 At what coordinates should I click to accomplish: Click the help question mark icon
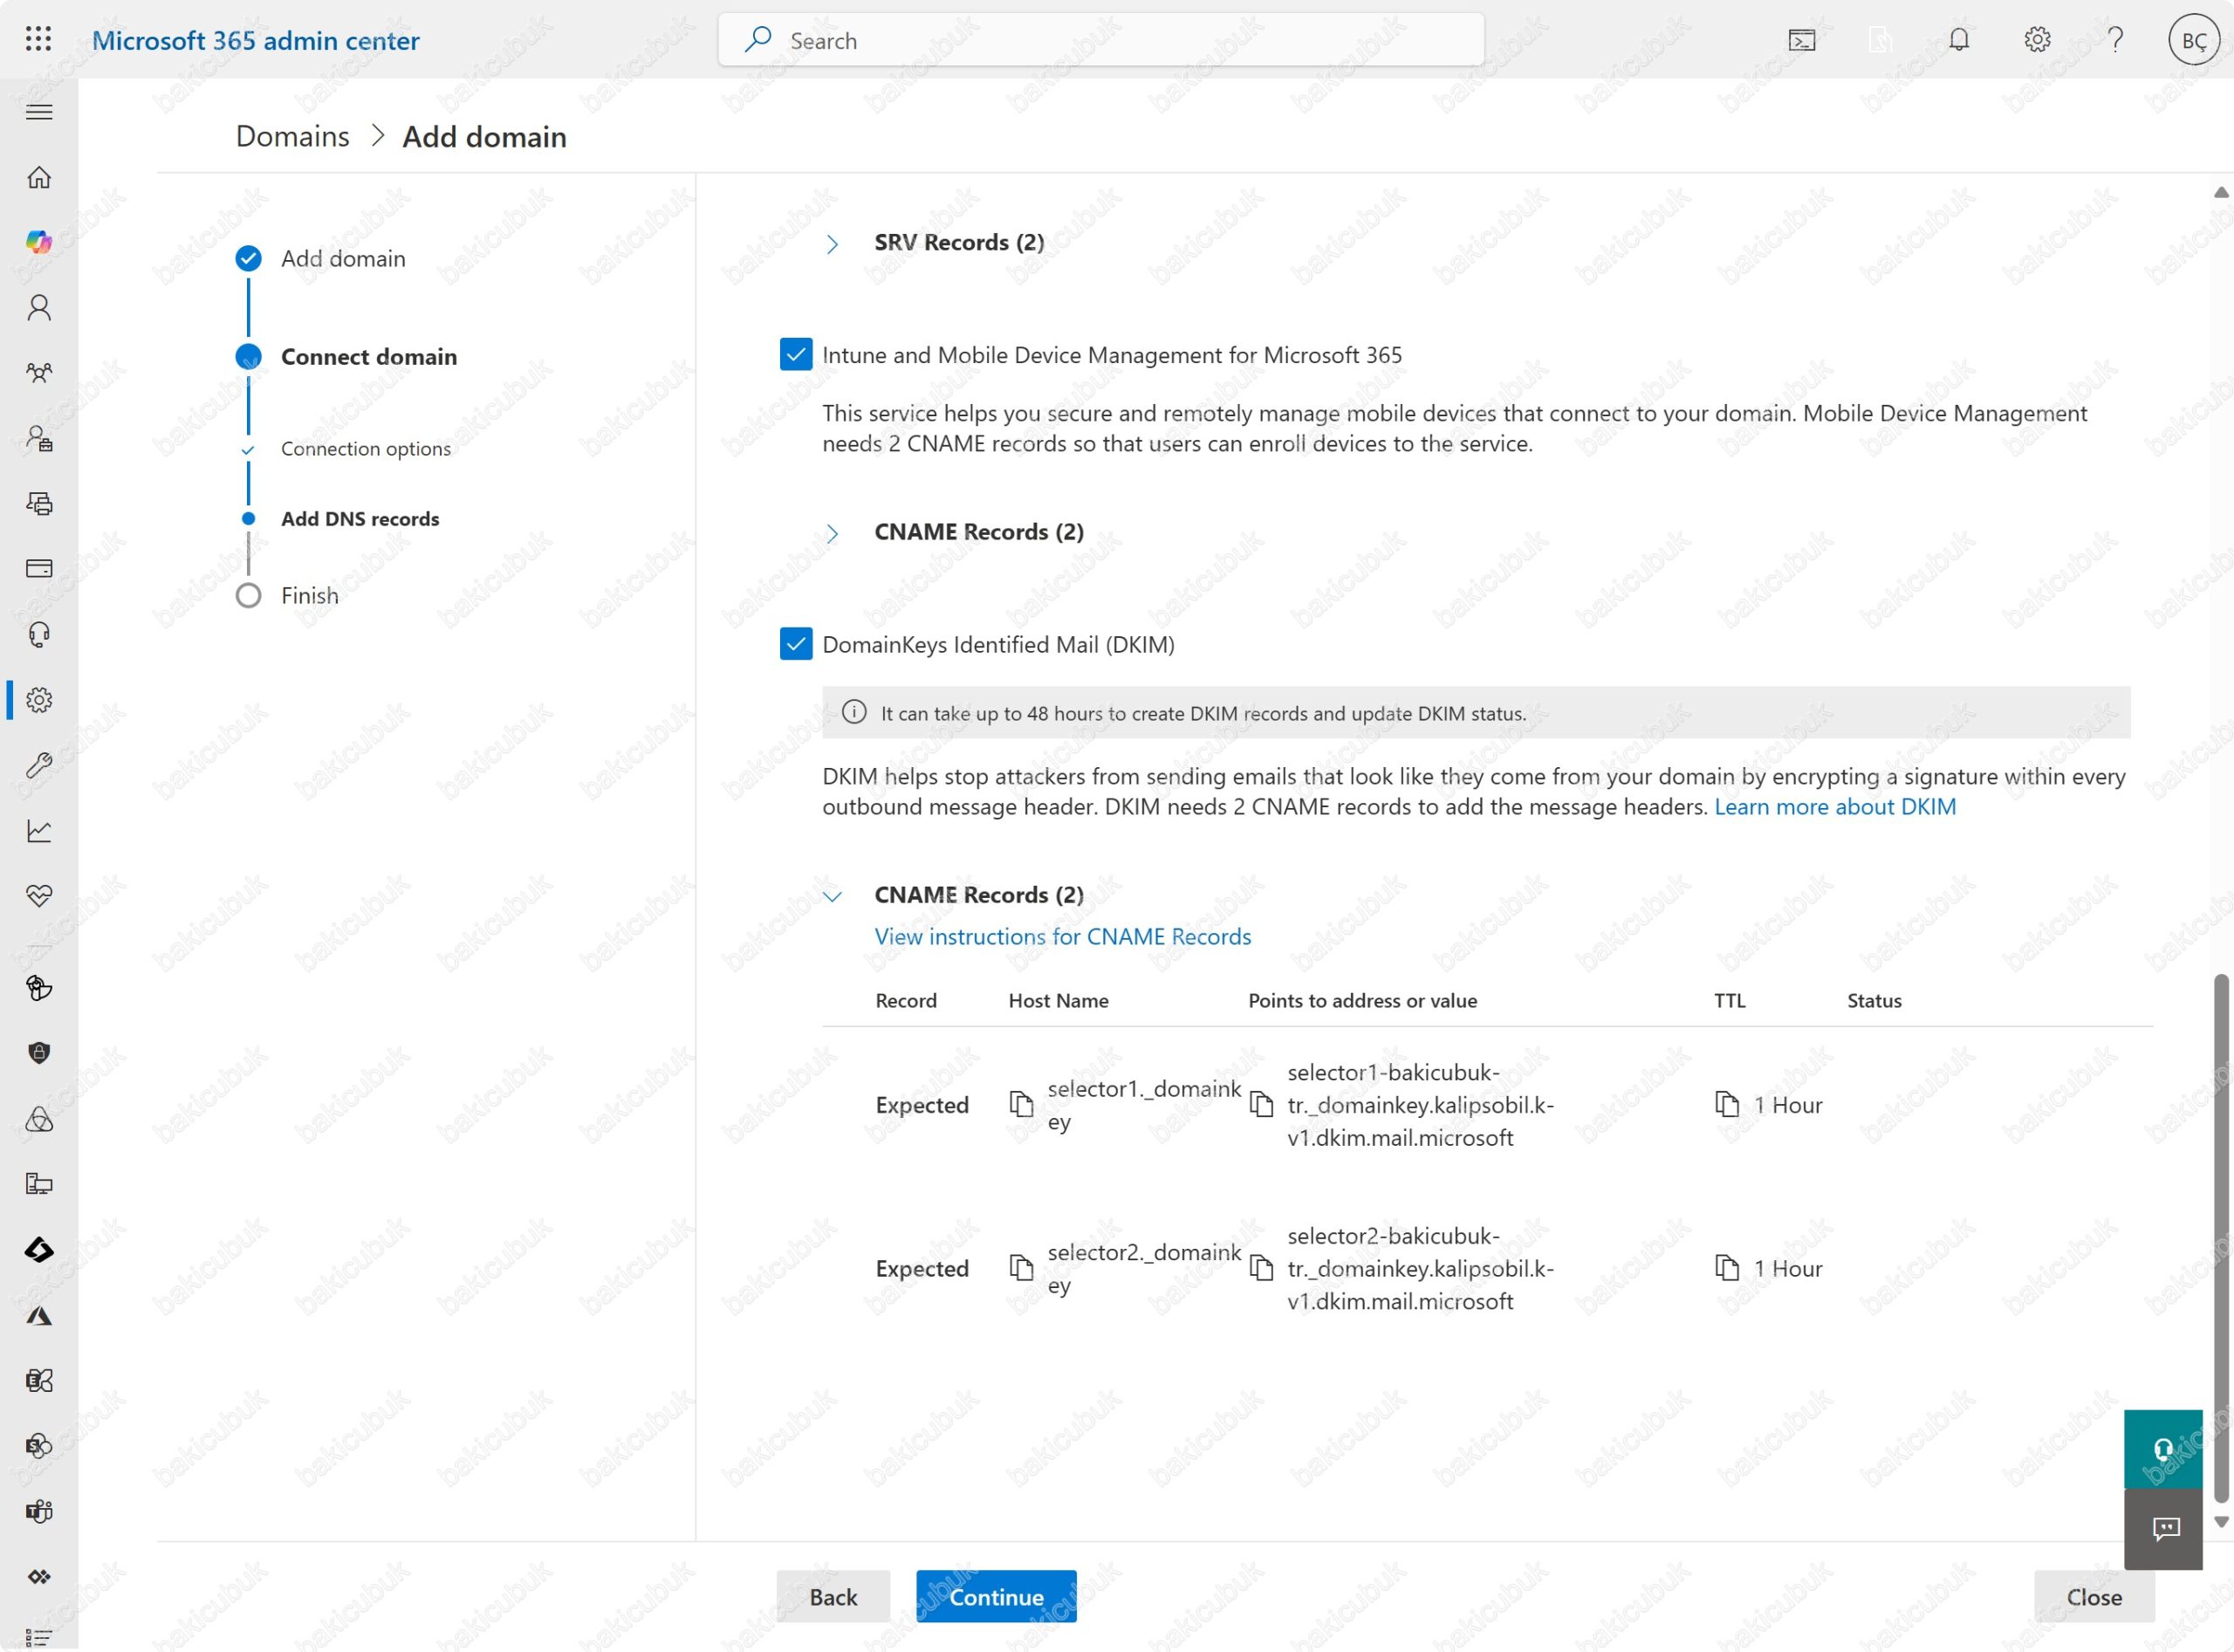[2114, 40]
